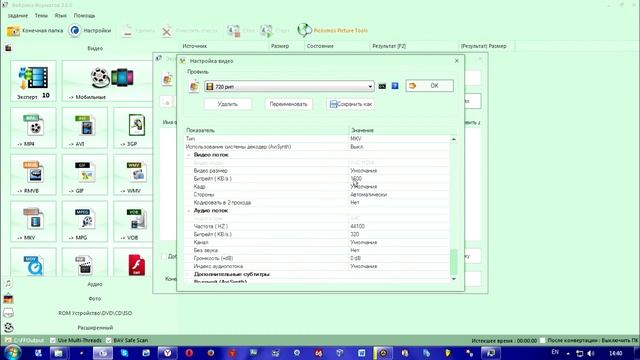Open Настройки from the toolbar
This screenshot has width=640, height=360.
pyautogui.click(x=90, y=31)
